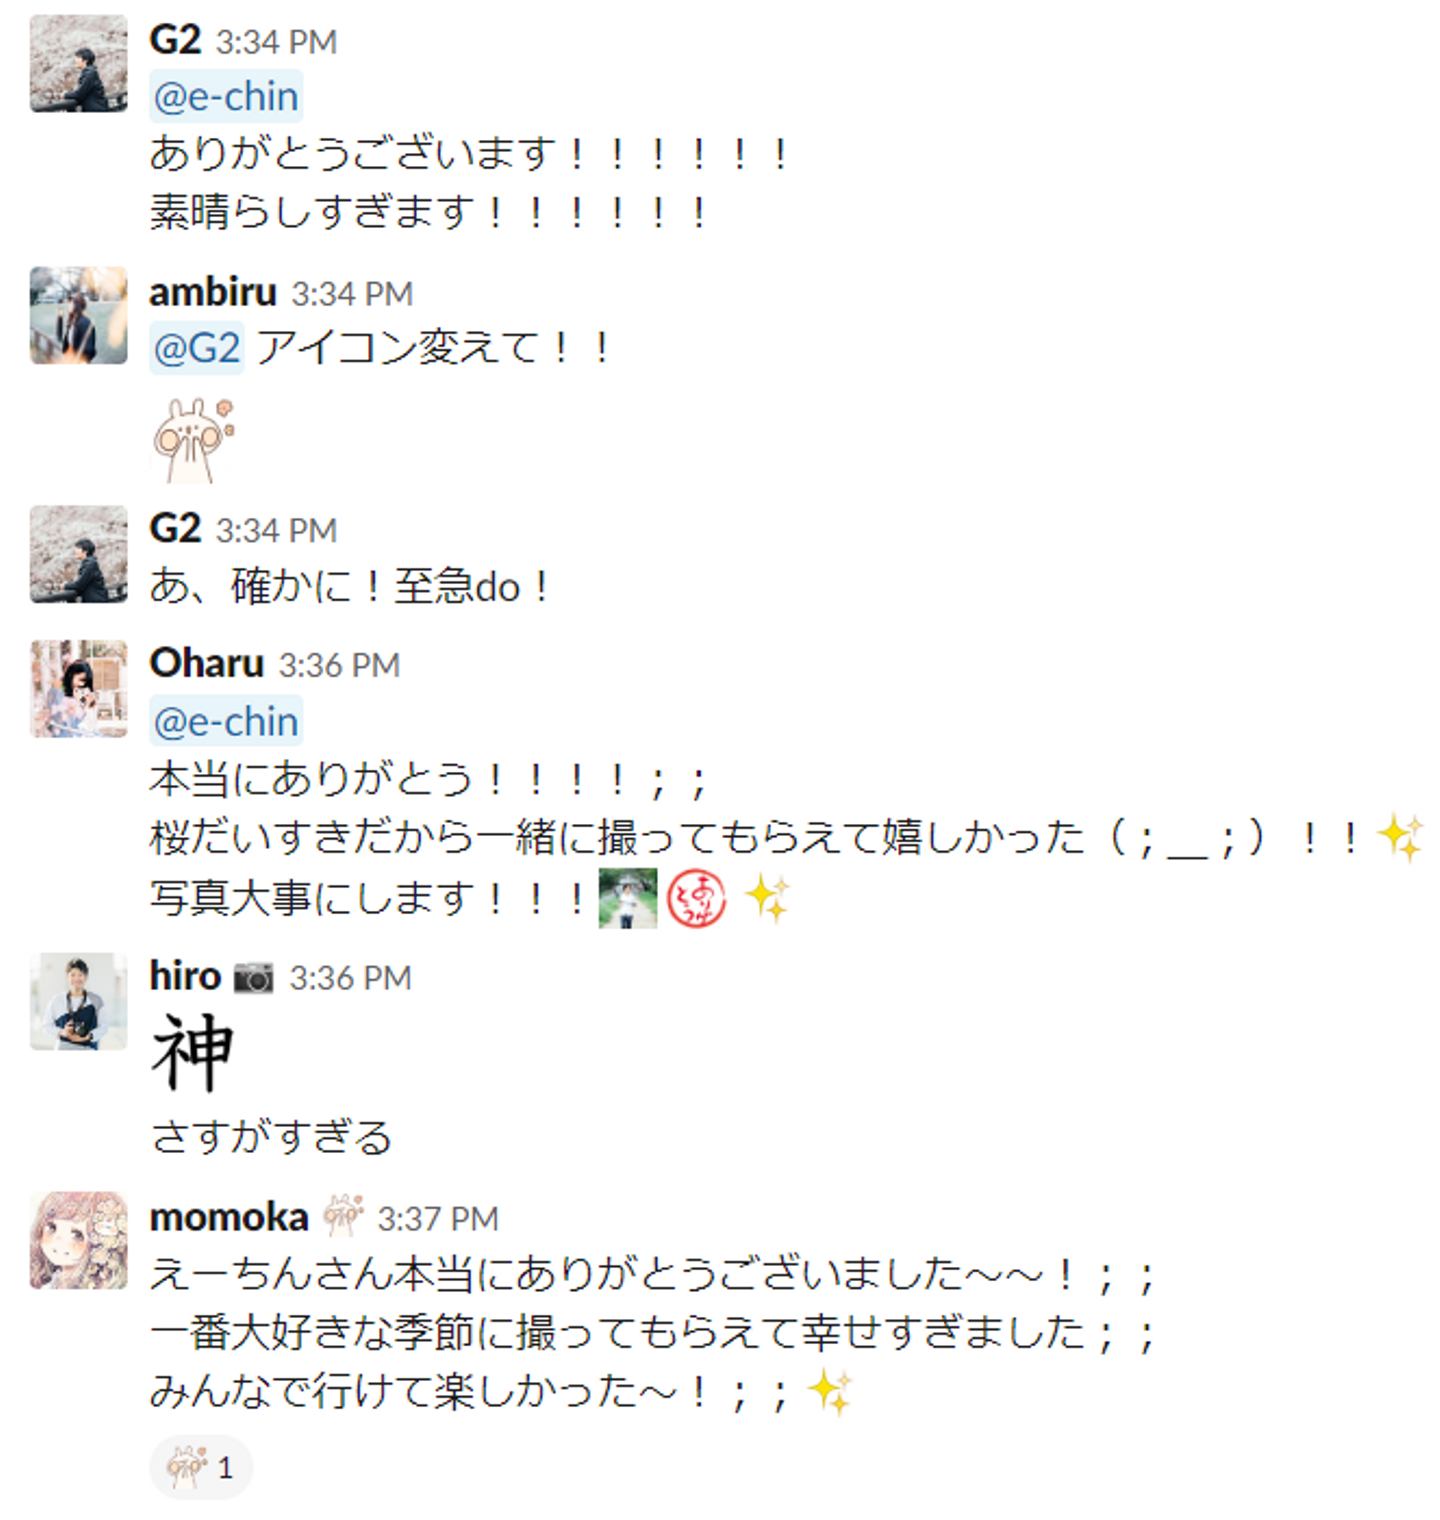
Task: Click the camera status icon next to hiro
Action: pos(254,977)
